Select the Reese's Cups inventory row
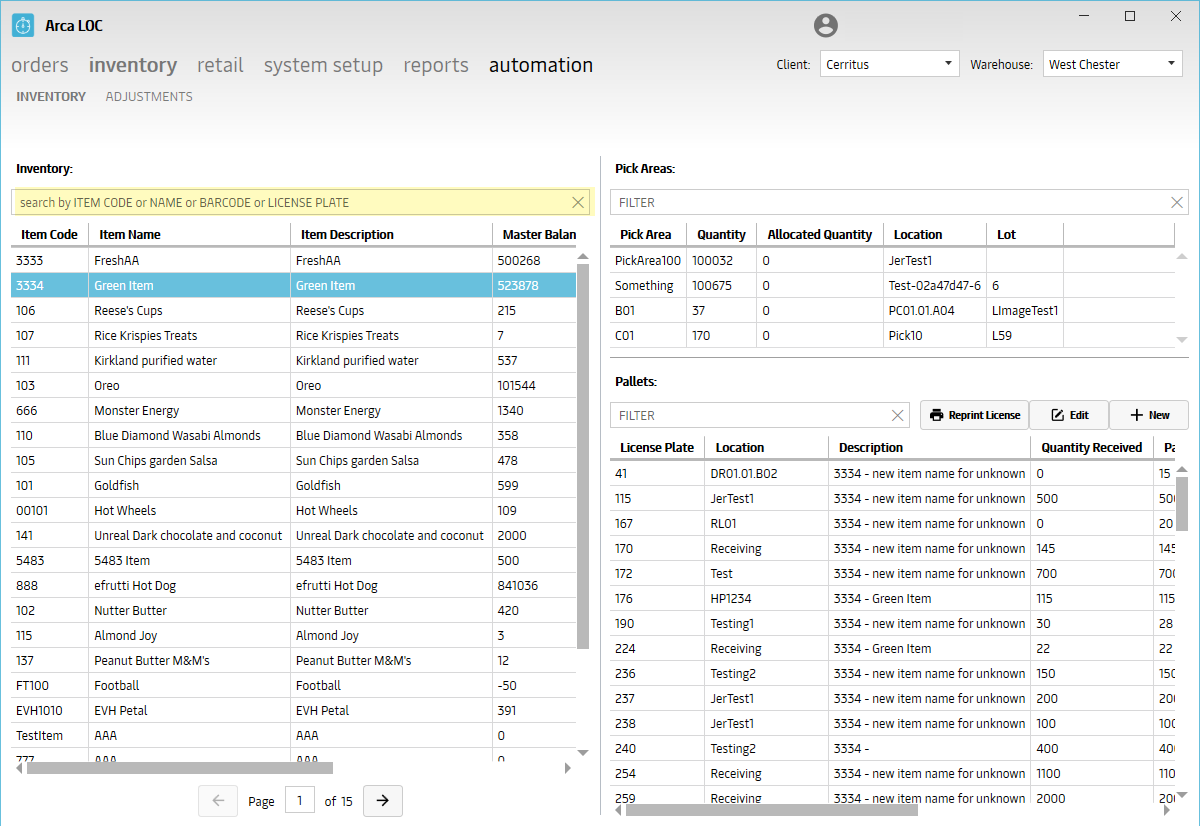 point(294,311)
